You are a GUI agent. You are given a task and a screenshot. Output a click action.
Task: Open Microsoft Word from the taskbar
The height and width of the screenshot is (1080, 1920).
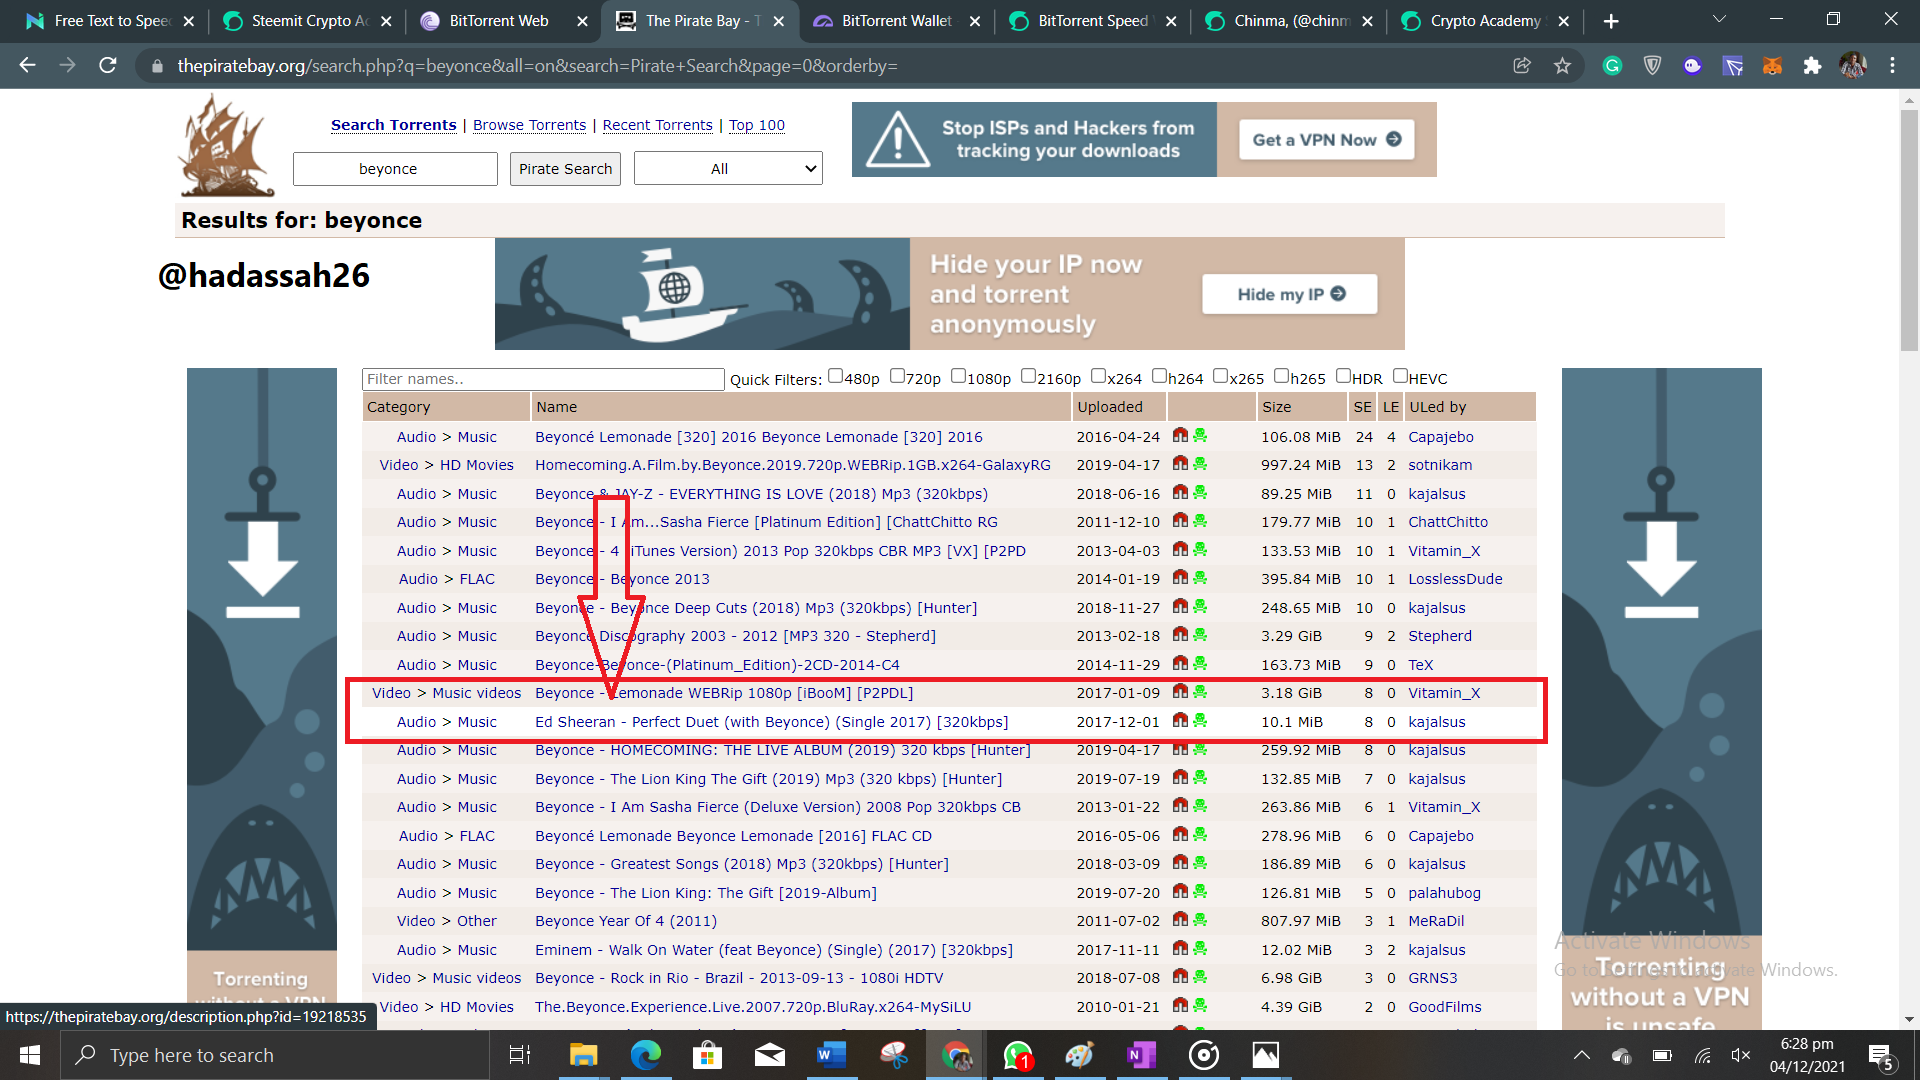click(831, 1055)
